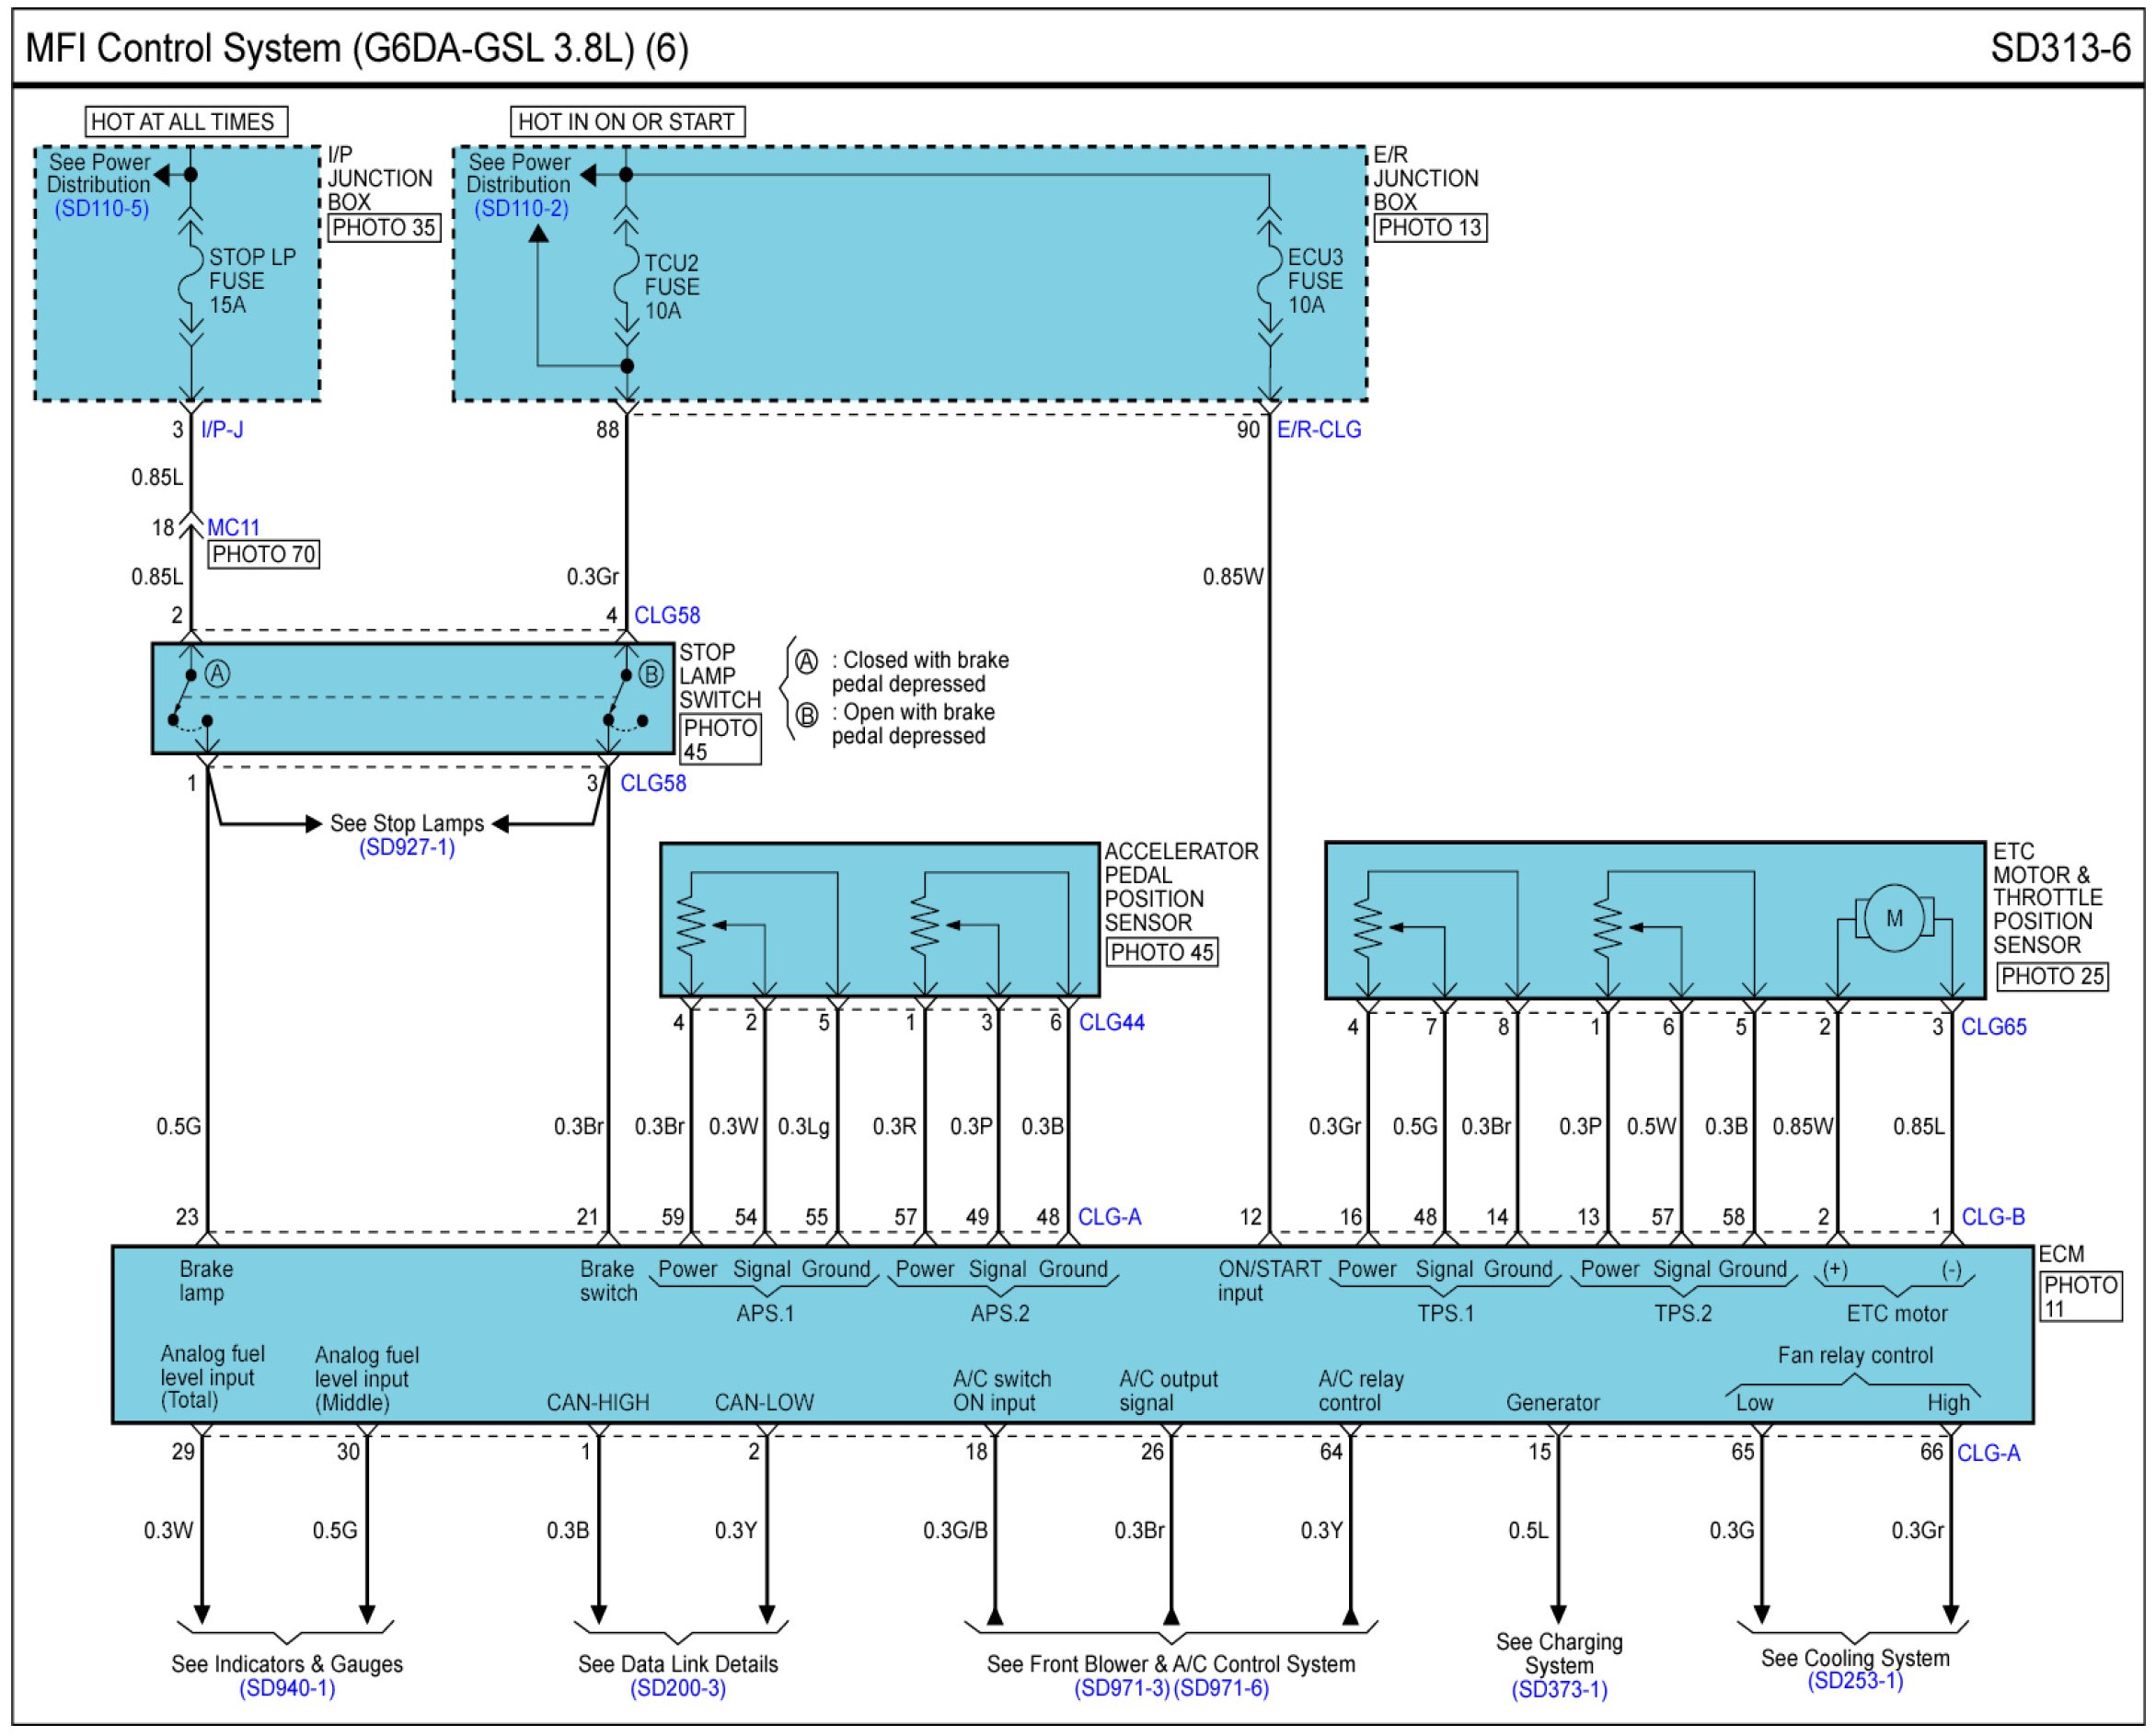
Task: Select the CLG65 connector label
Action: (1994, 1027)
